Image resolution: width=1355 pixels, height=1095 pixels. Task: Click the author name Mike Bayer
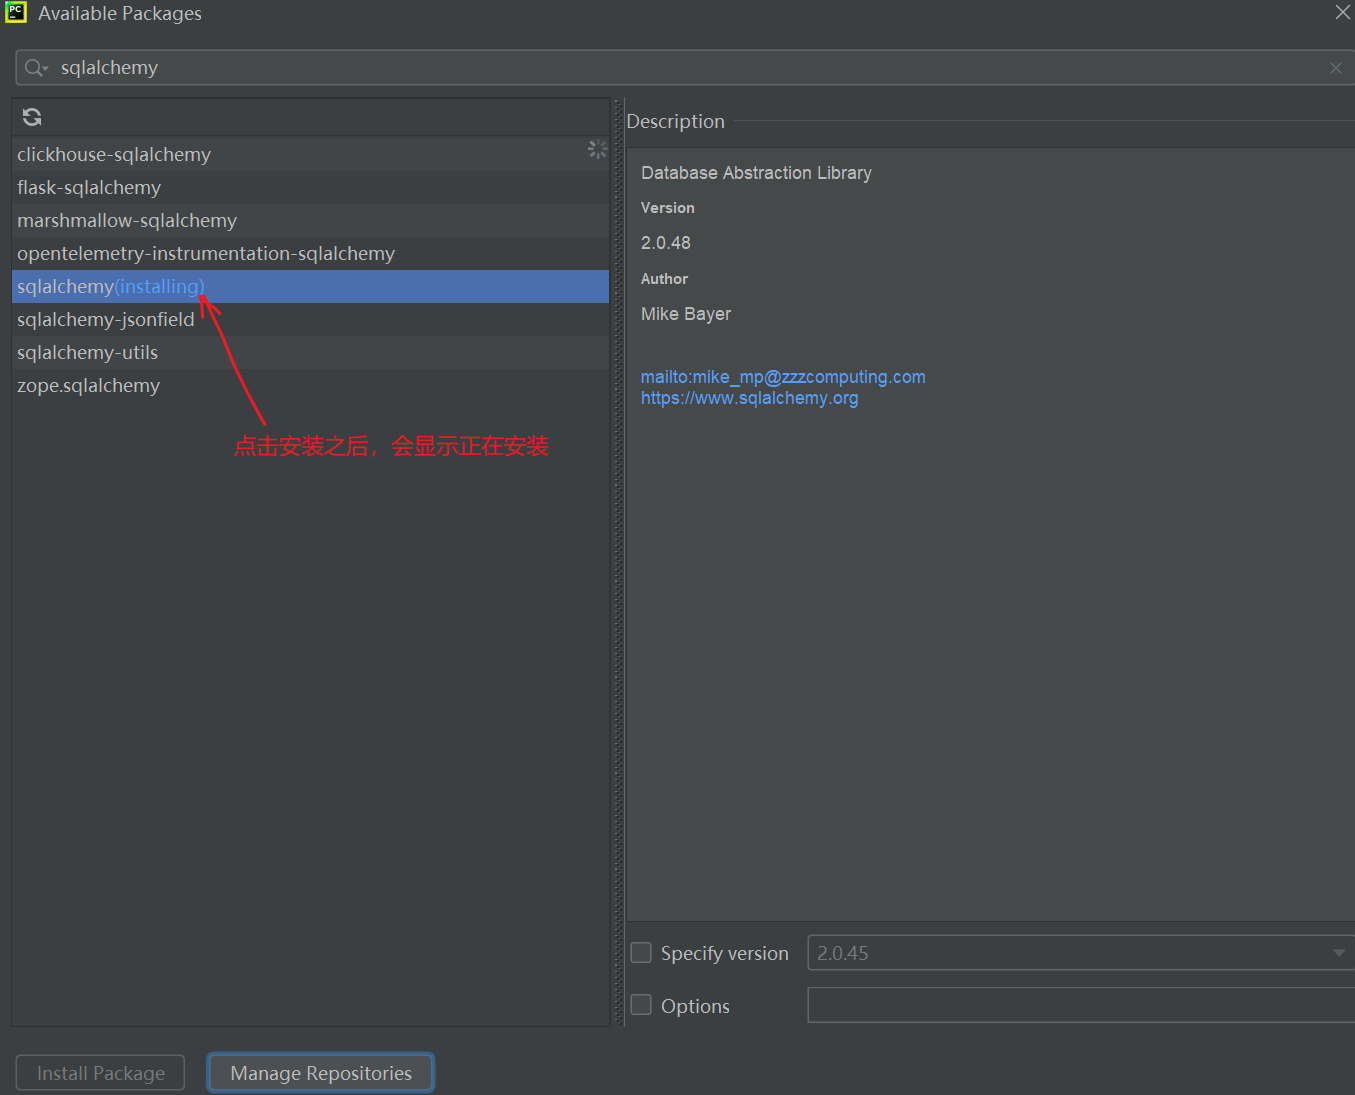[686, 314]
